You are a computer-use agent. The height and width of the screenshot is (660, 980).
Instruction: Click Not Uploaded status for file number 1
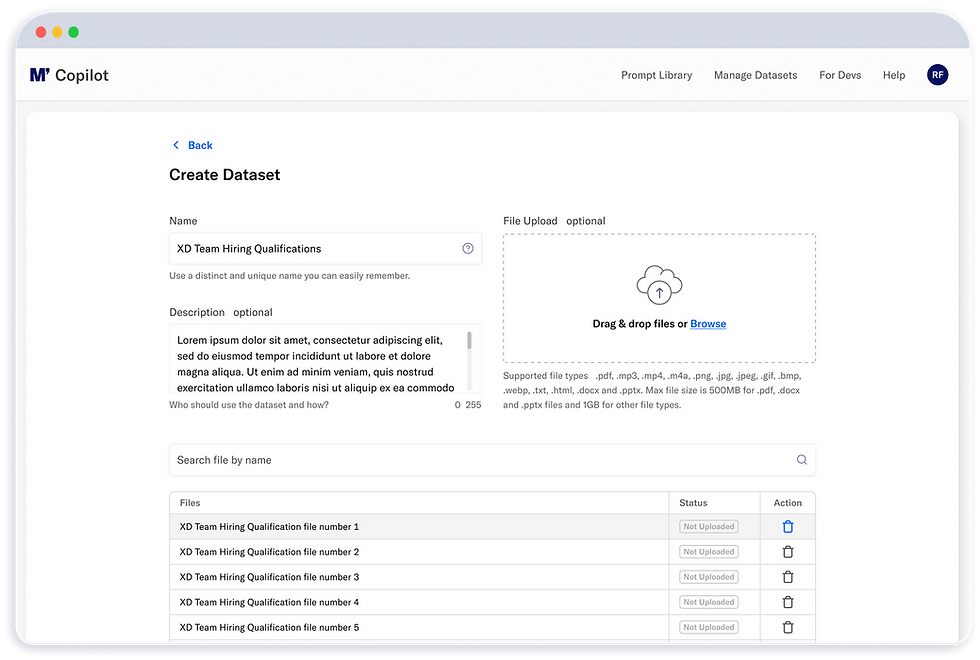pos(709,527)
